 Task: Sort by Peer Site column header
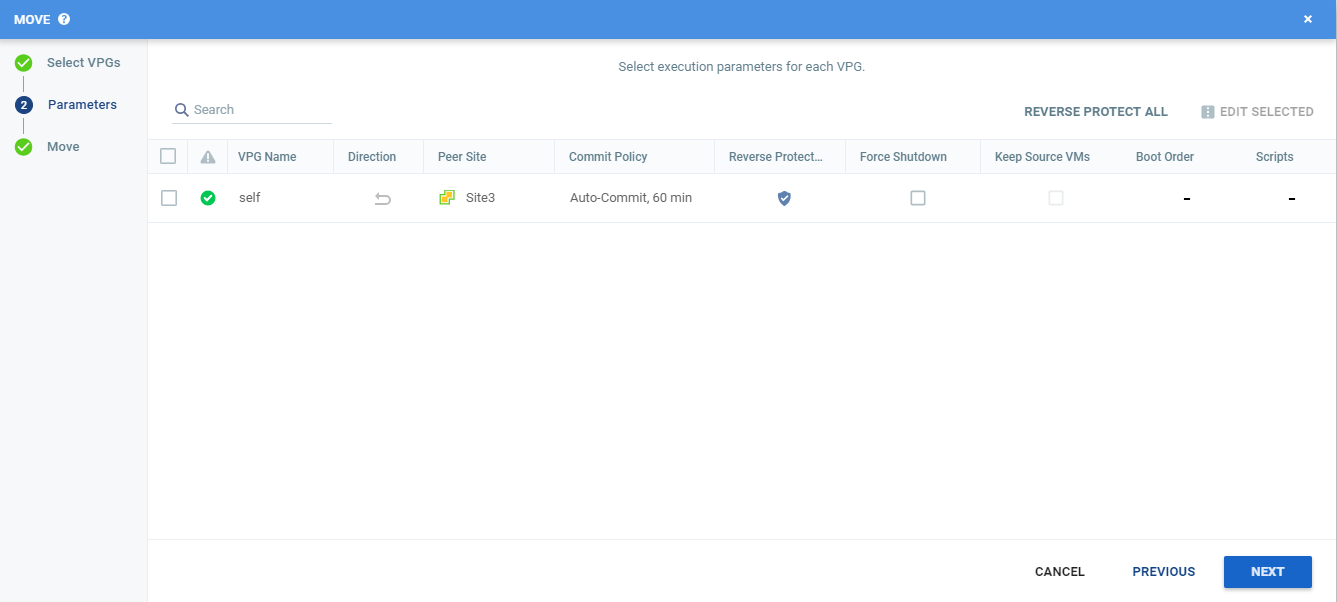coord(462,157)
